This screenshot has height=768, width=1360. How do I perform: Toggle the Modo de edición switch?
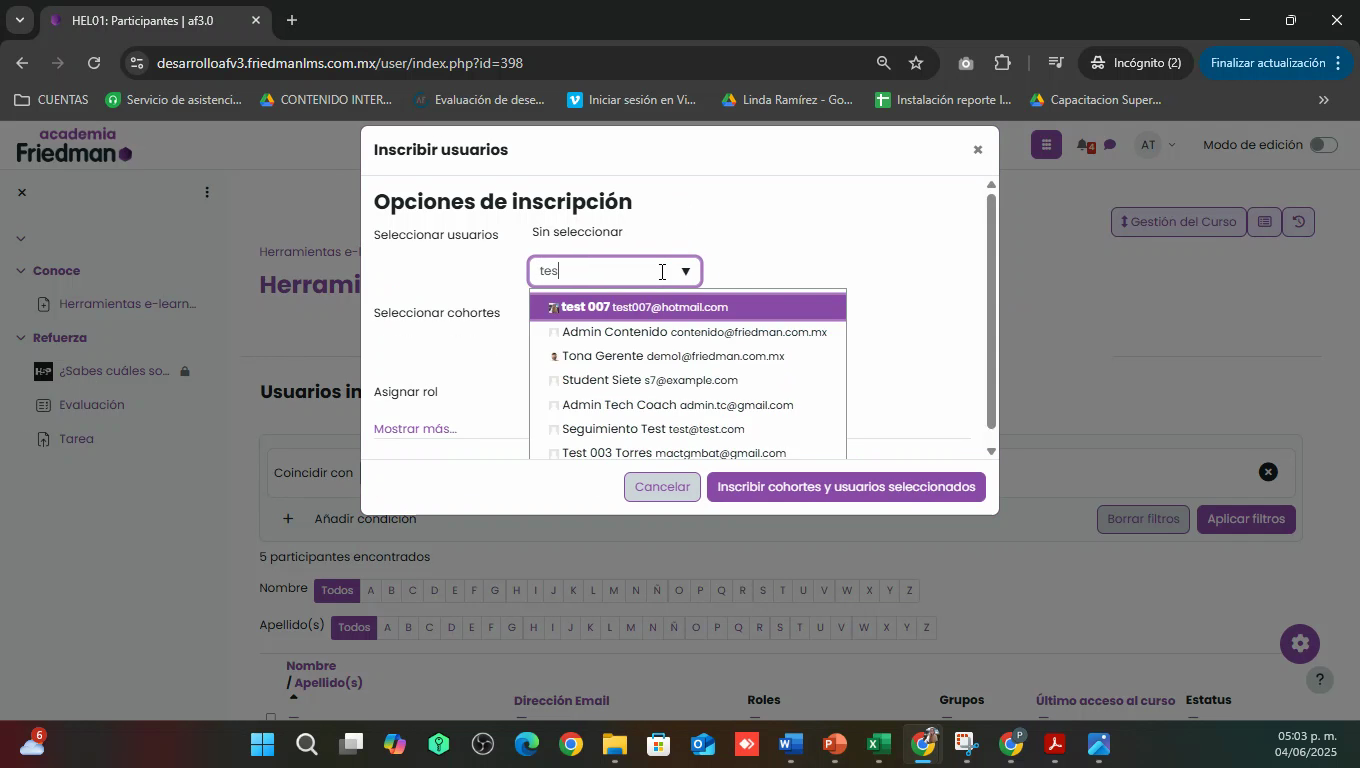[x=1323, y=145]
